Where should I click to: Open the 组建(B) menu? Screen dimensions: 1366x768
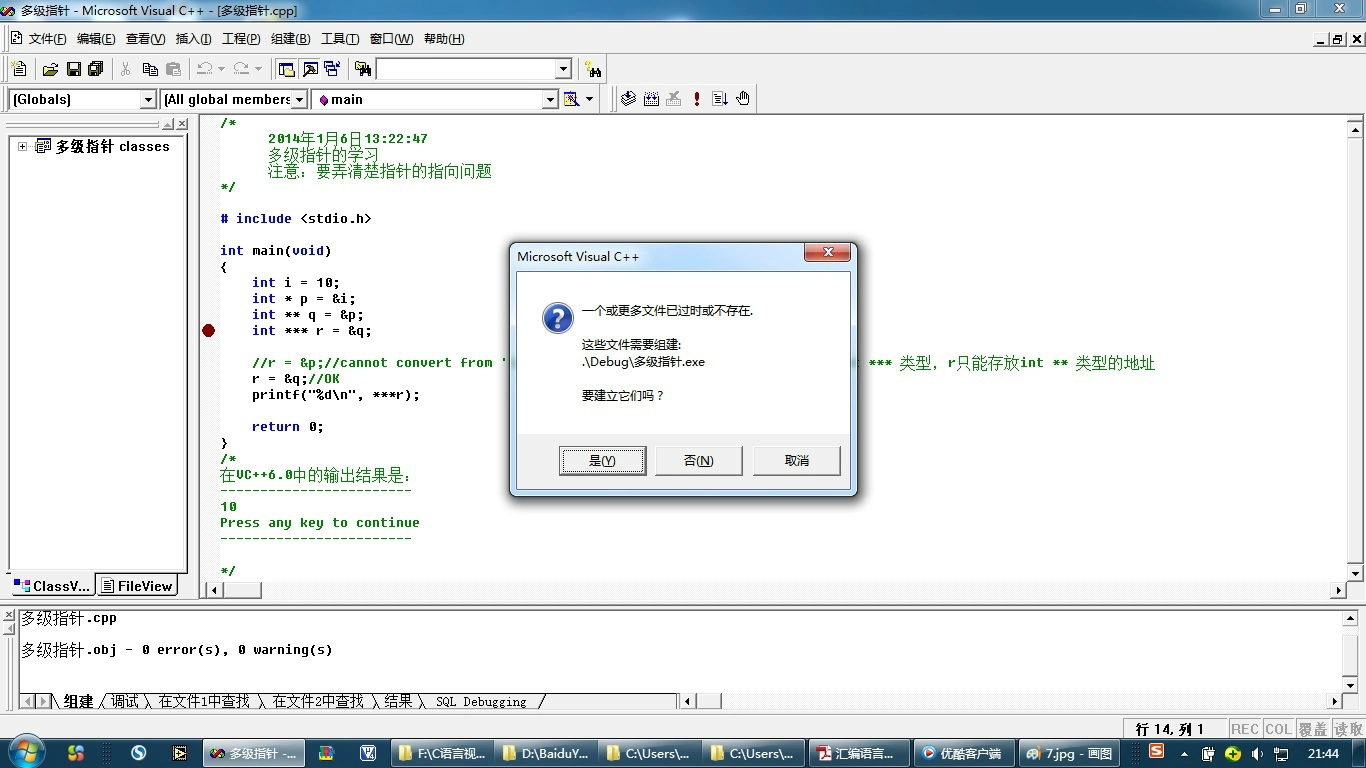tap(290, 39)
